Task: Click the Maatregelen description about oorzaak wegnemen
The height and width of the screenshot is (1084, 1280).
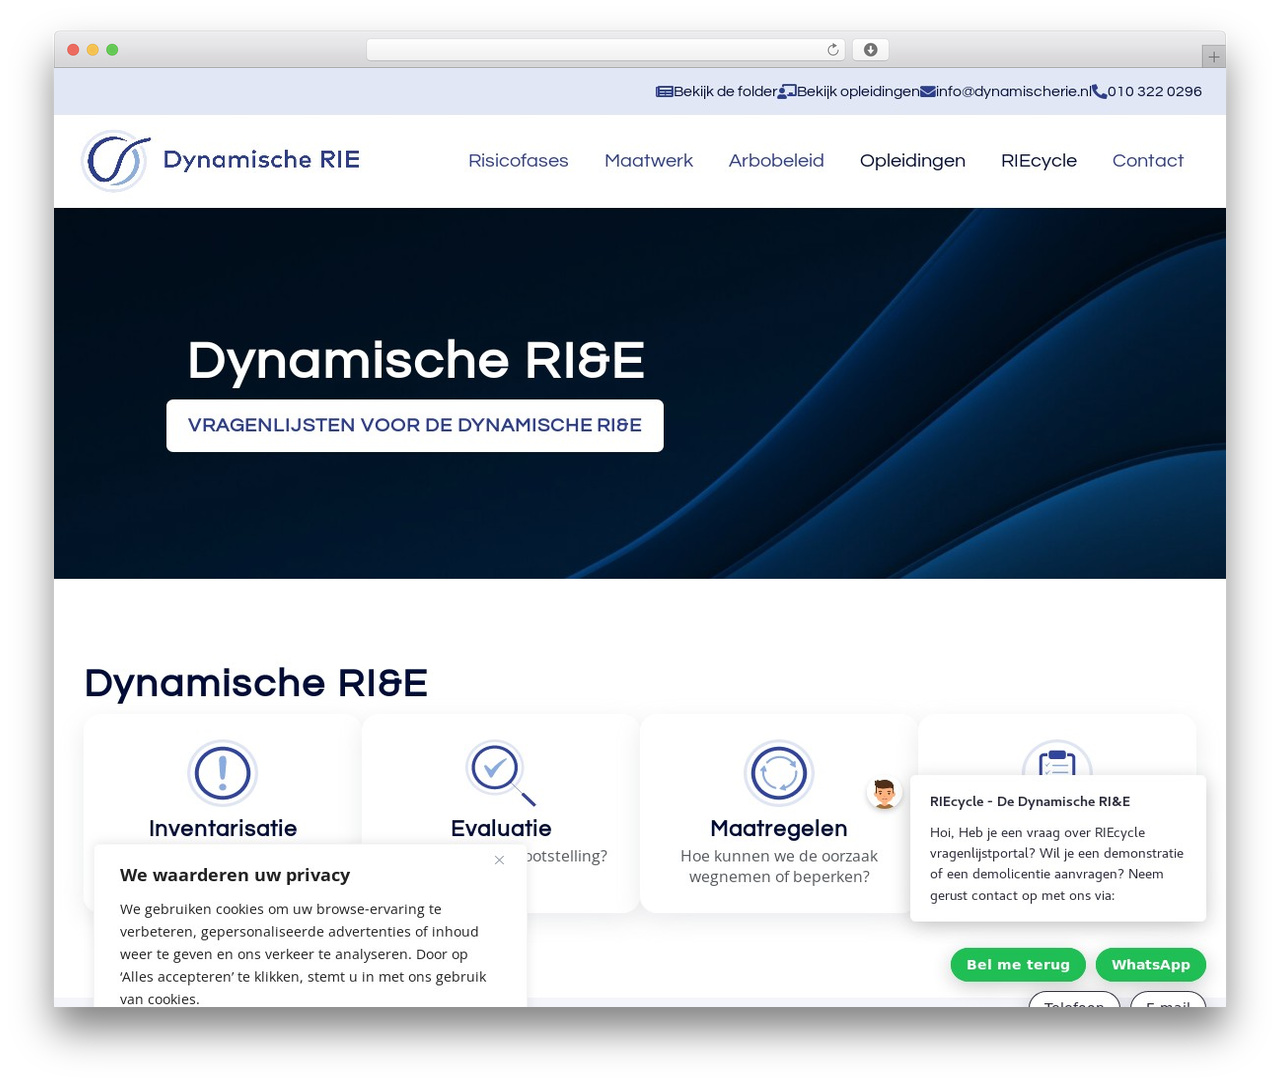Action: [779, 866]
